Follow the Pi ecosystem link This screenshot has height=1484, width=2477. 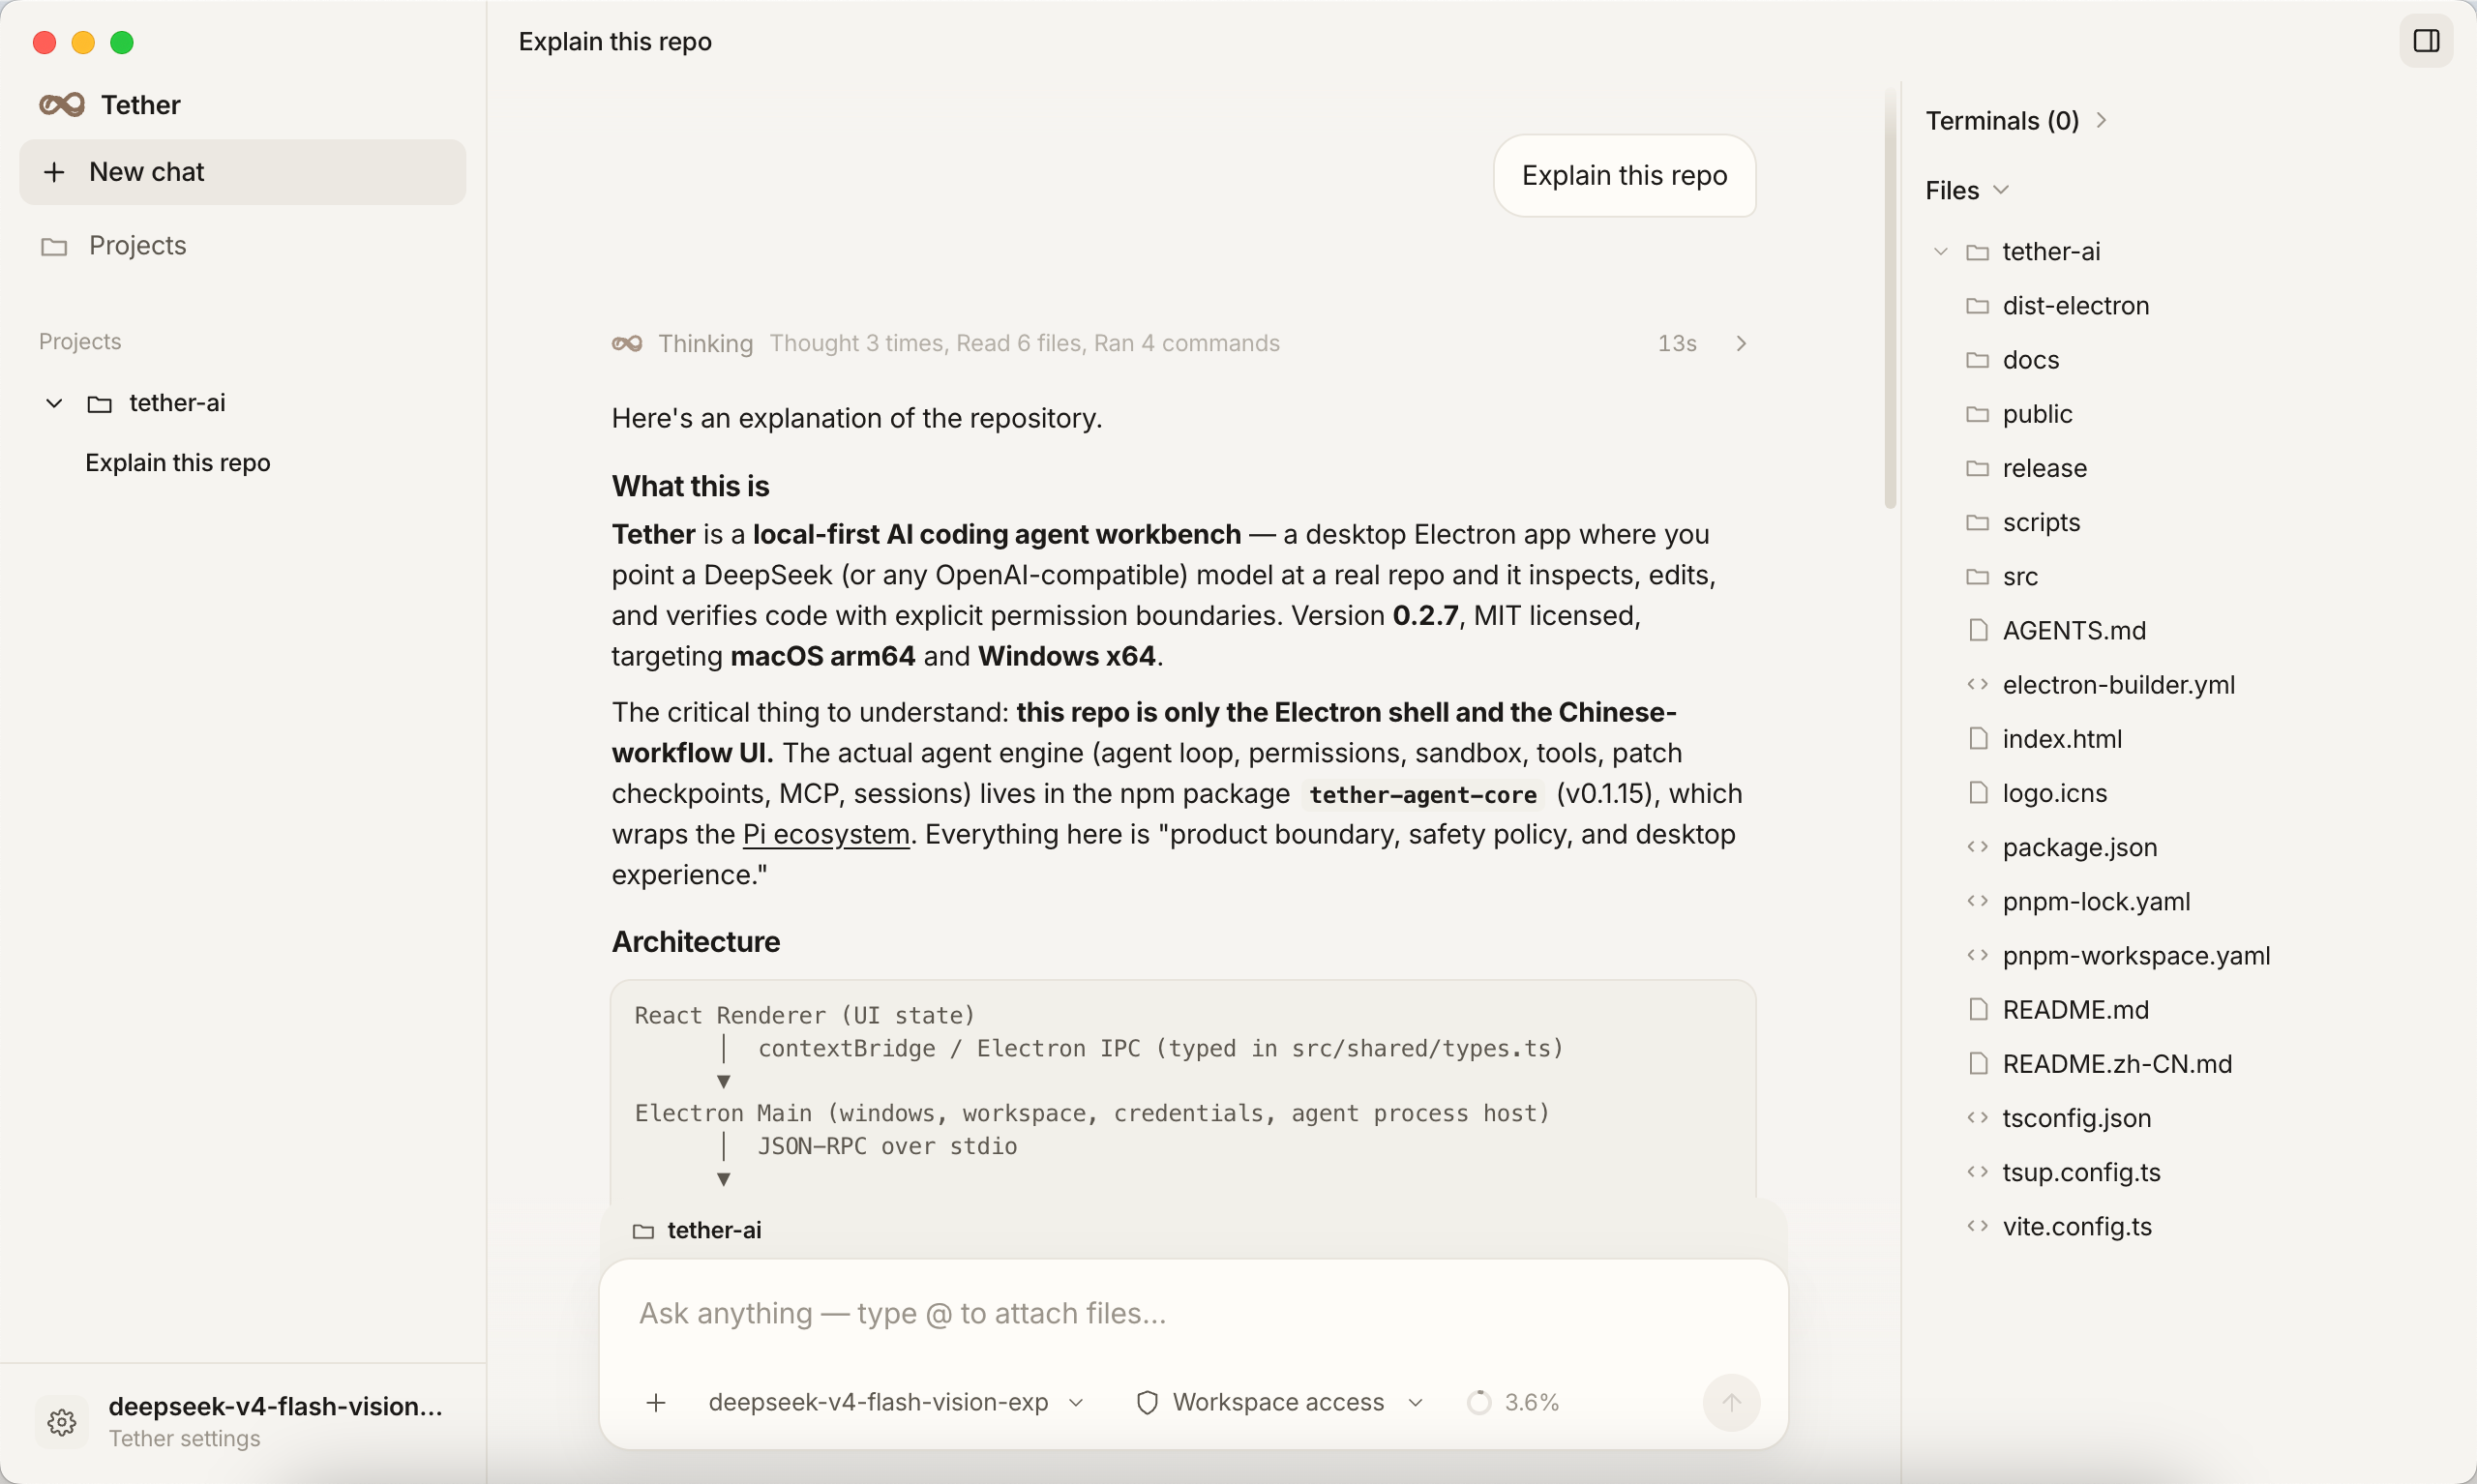click(826, 834)
